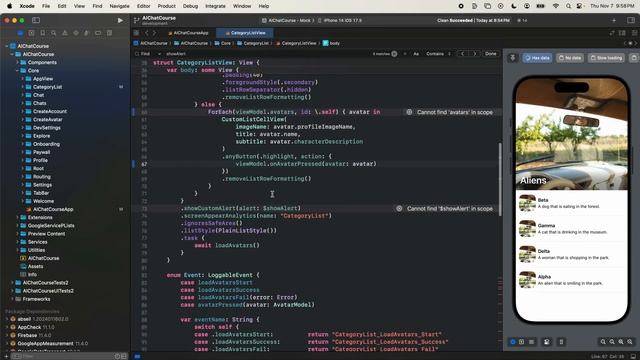Click Done to close find bar
Screen dimensions: 640x360
pos(491,54)
